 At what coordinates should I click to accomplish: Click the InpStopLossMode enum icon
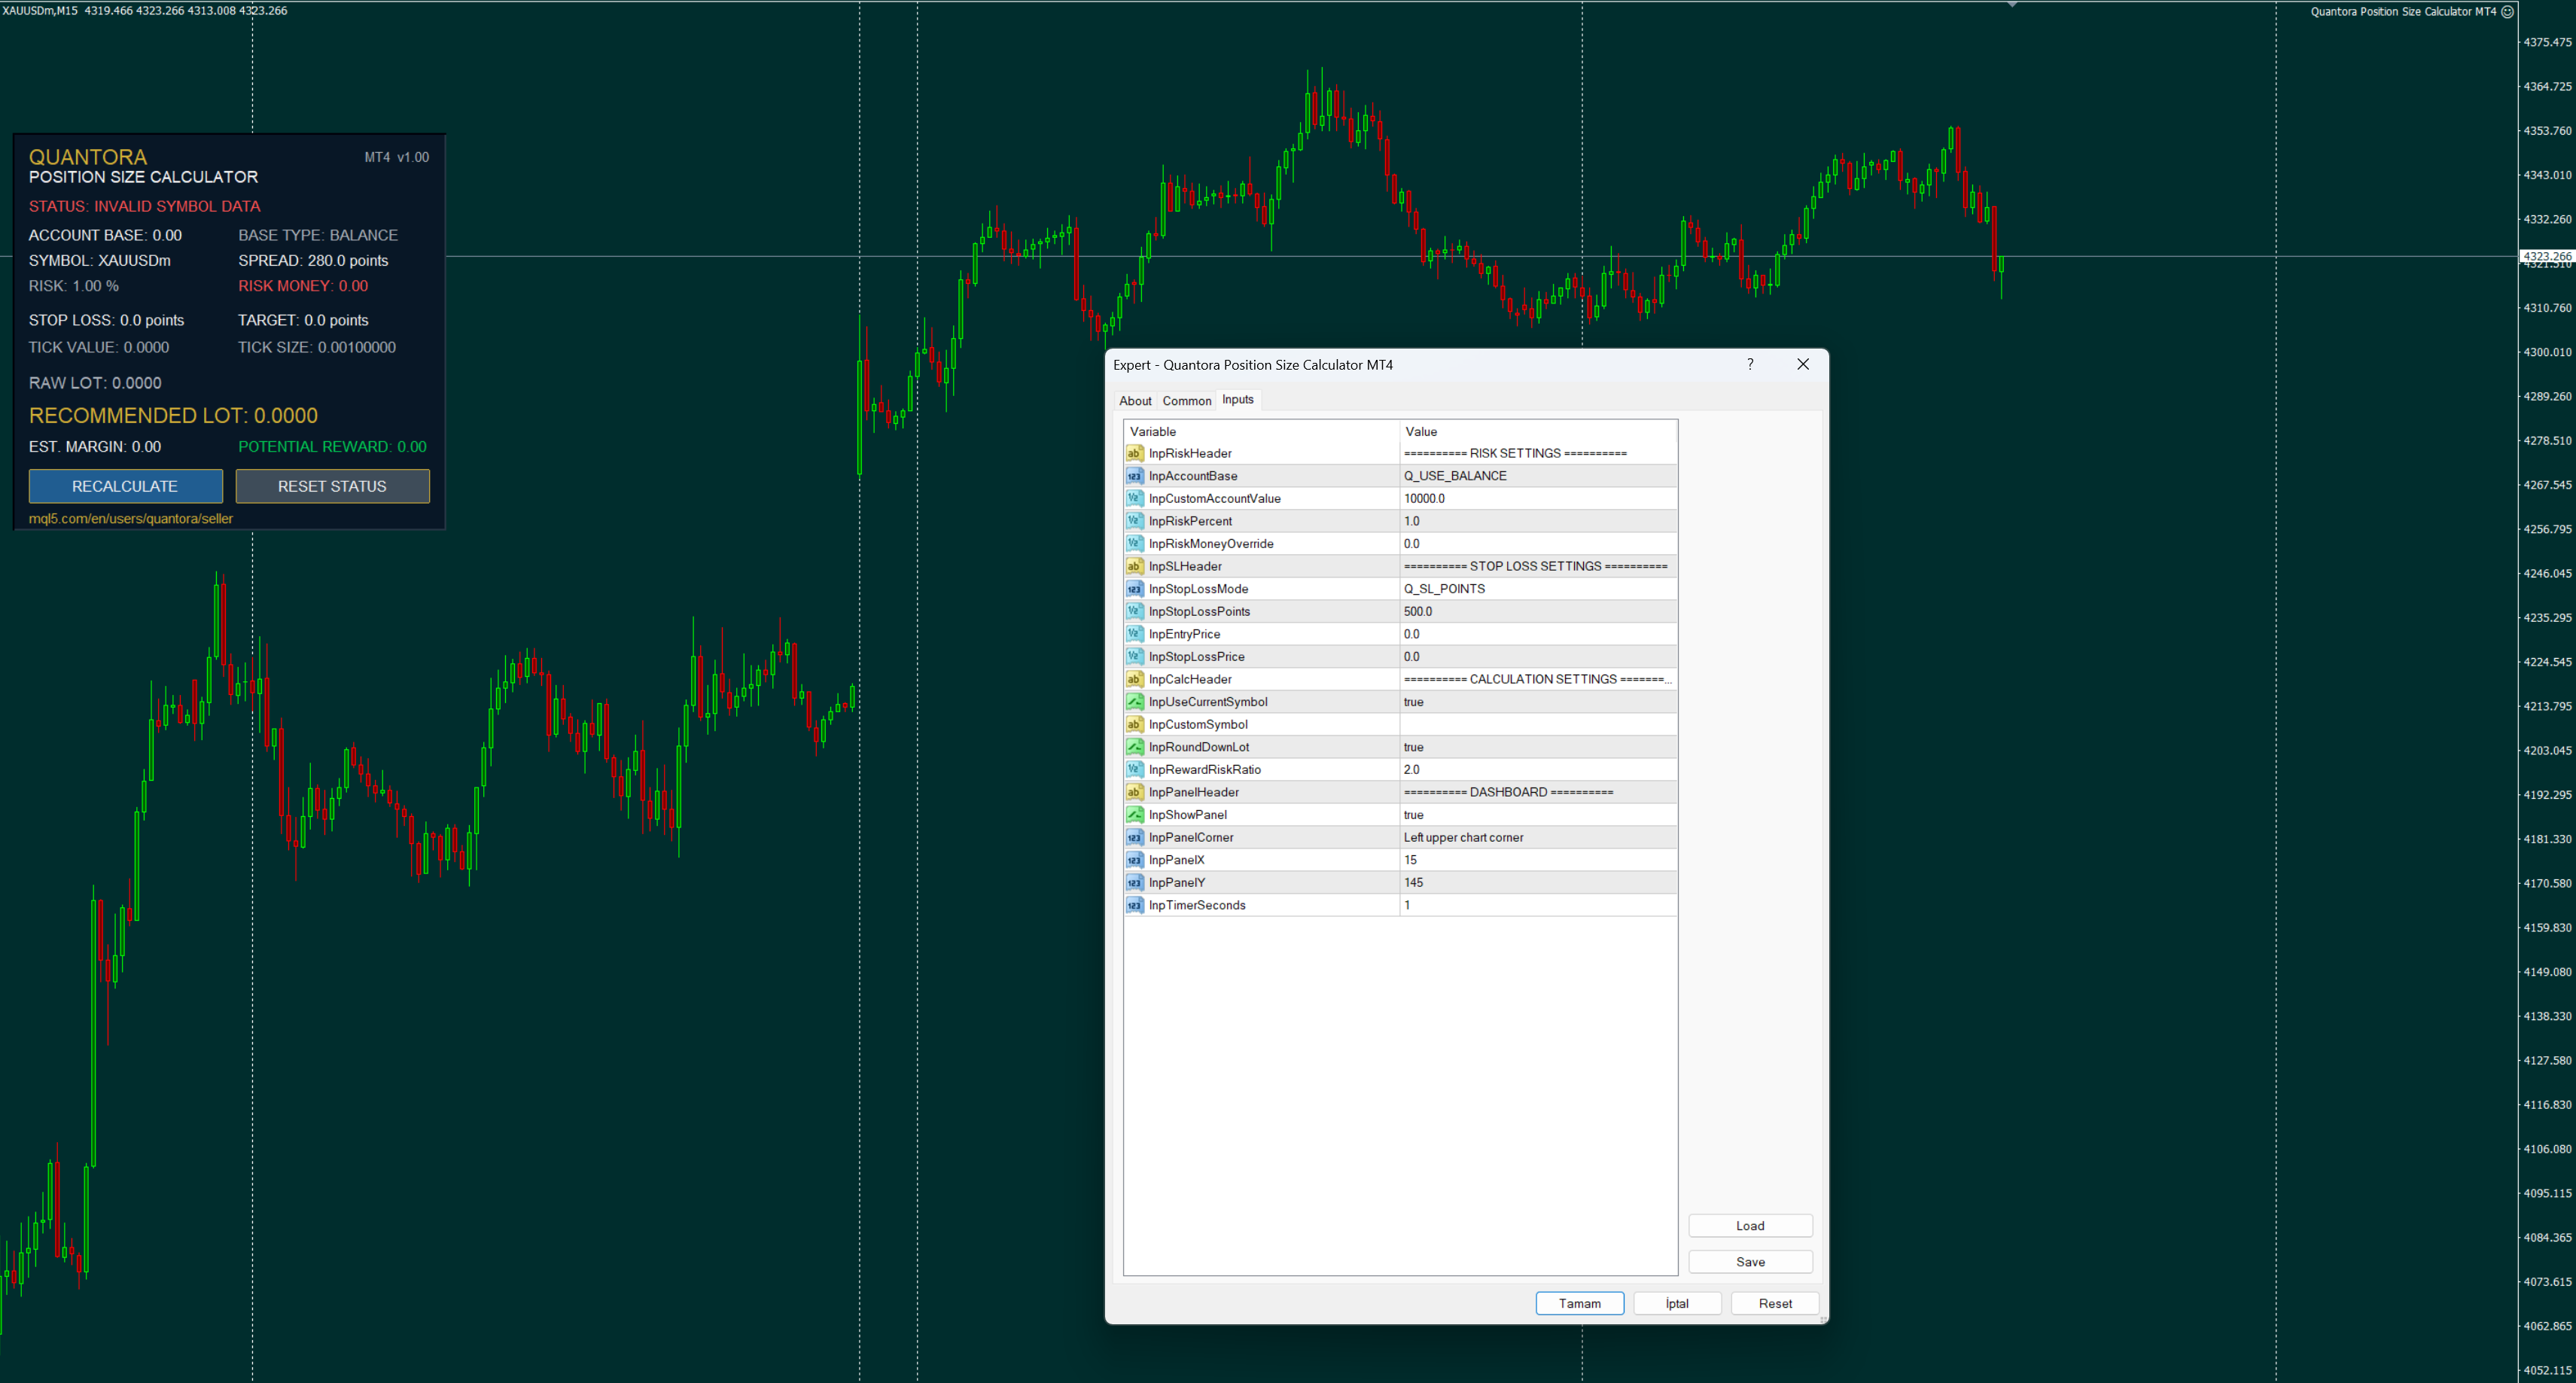click(x=1134, y=589)
